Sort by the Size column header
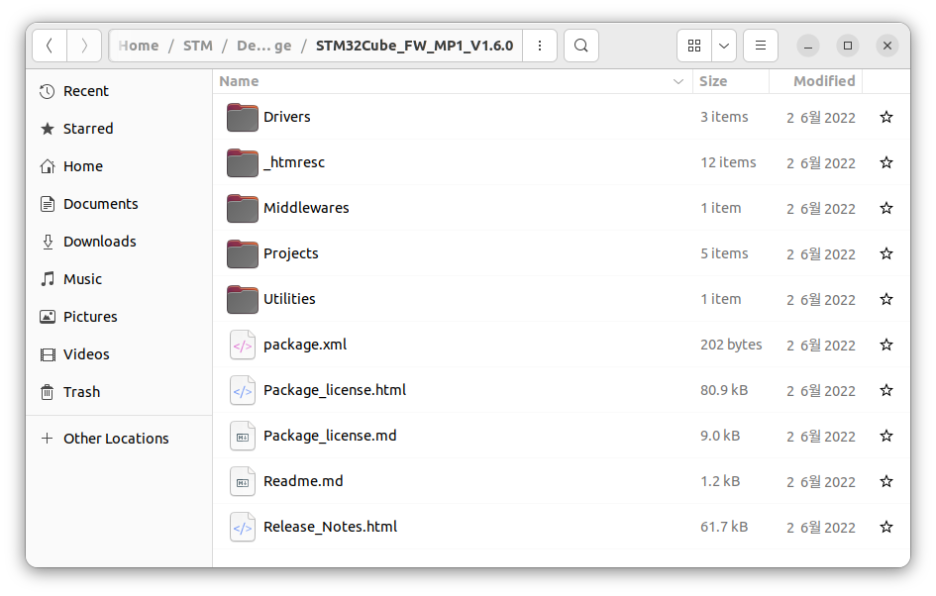 click(731, 81)
